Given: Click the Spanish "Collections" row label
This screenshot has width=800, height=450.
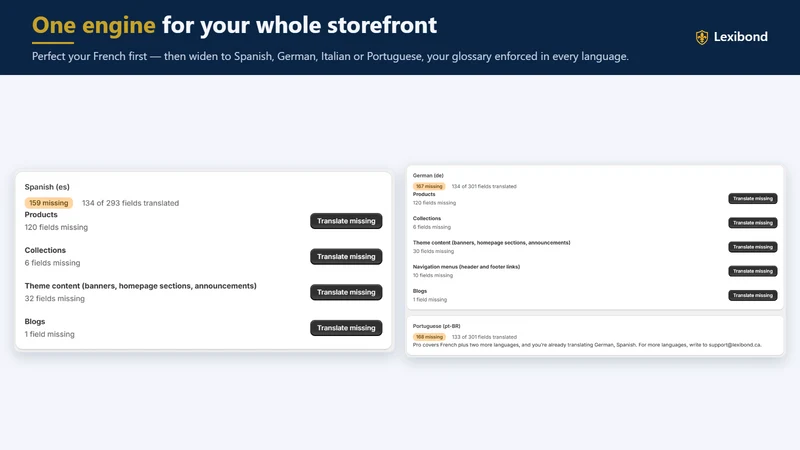Looking at the screenshot, I should [45, 250].
